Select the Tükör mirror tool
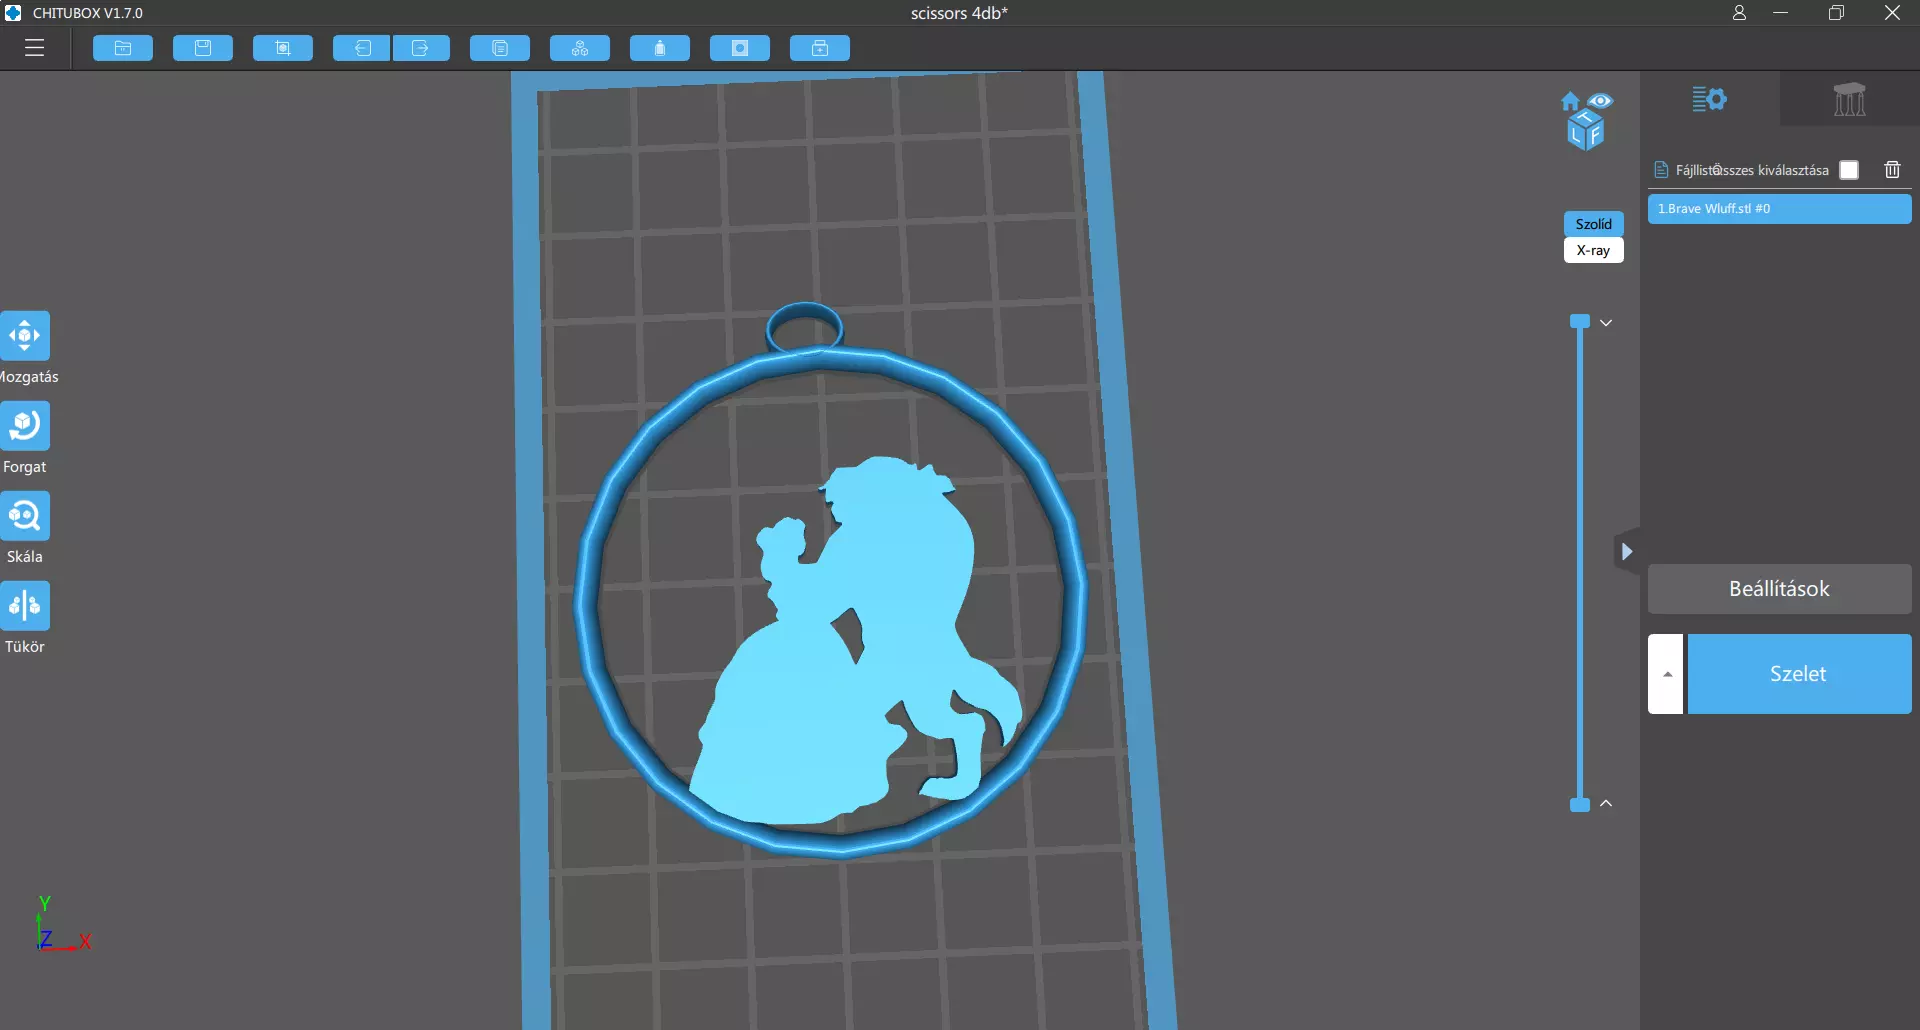Viewport: 1920px width, 1030px height. pos(25,606)
